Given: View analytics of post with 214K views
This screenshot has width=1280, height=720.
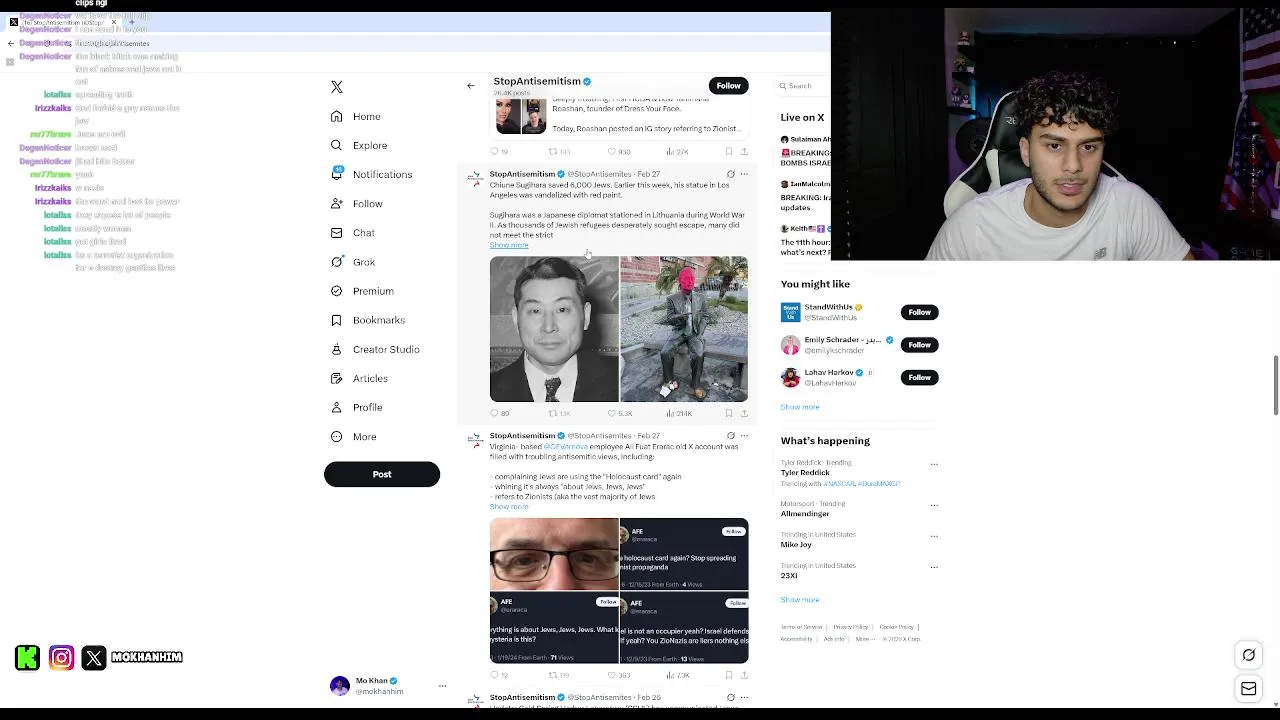Looking at the screenshot, I should (x=678, y=413).
